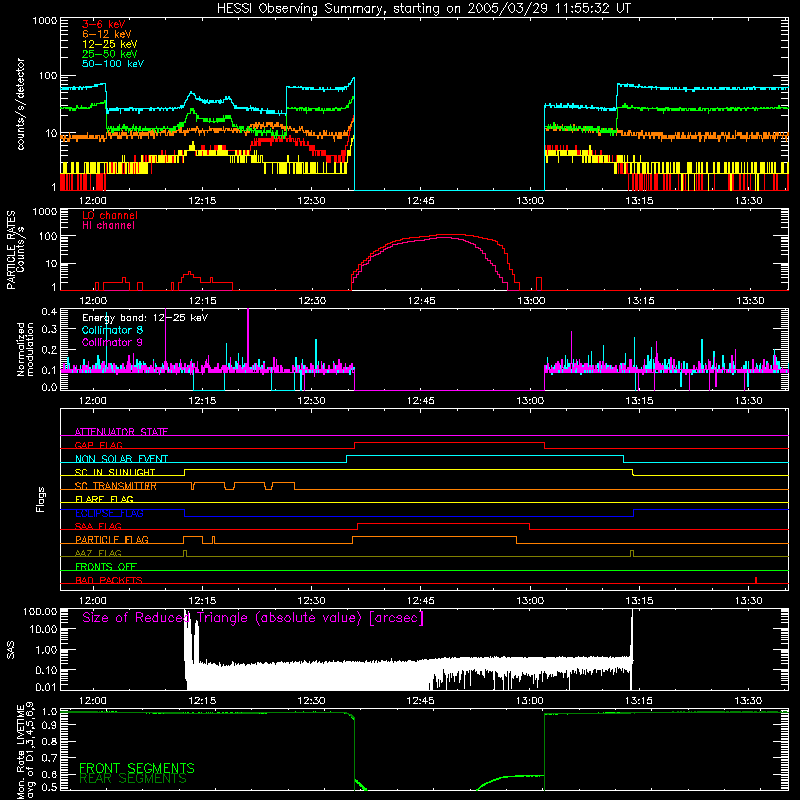Click the "counts/s/detector" y-axis label
Image resolution: width=800 pixels, height=800 pixels.
20,104
